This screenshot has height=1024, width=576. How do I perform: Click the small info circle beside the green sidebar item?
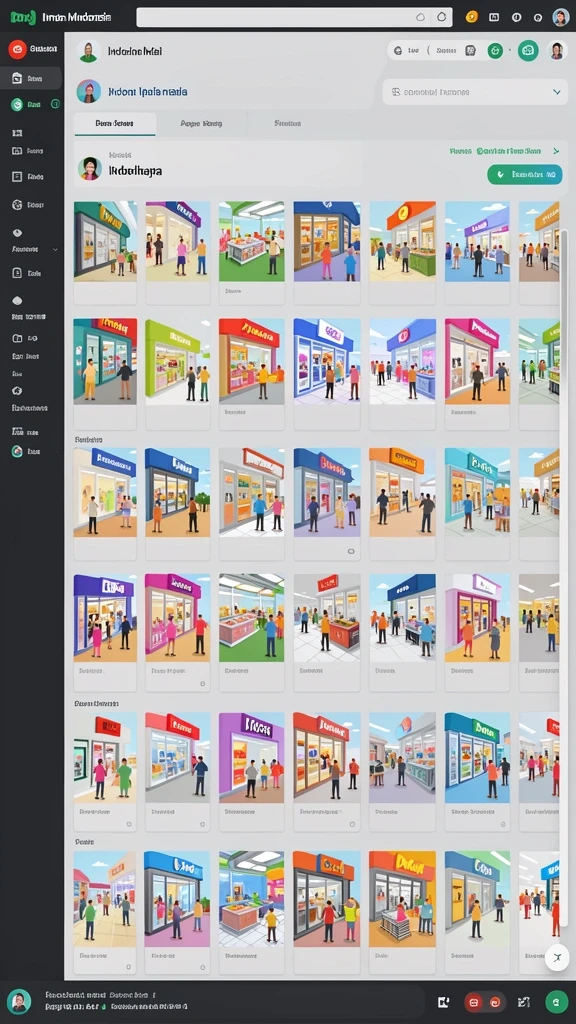tap(56, 104)
